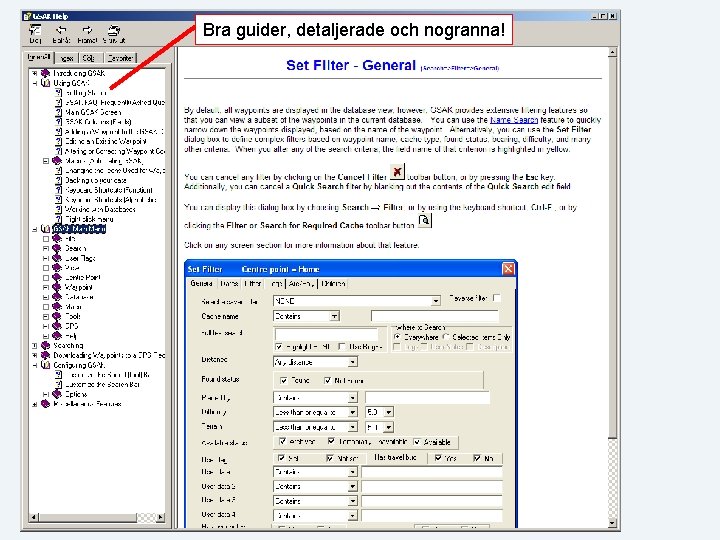Image resolution: width=720 pixels, height=540 pixels.
Task: Open the Getting Started help page icon
Action: (58, 92)
